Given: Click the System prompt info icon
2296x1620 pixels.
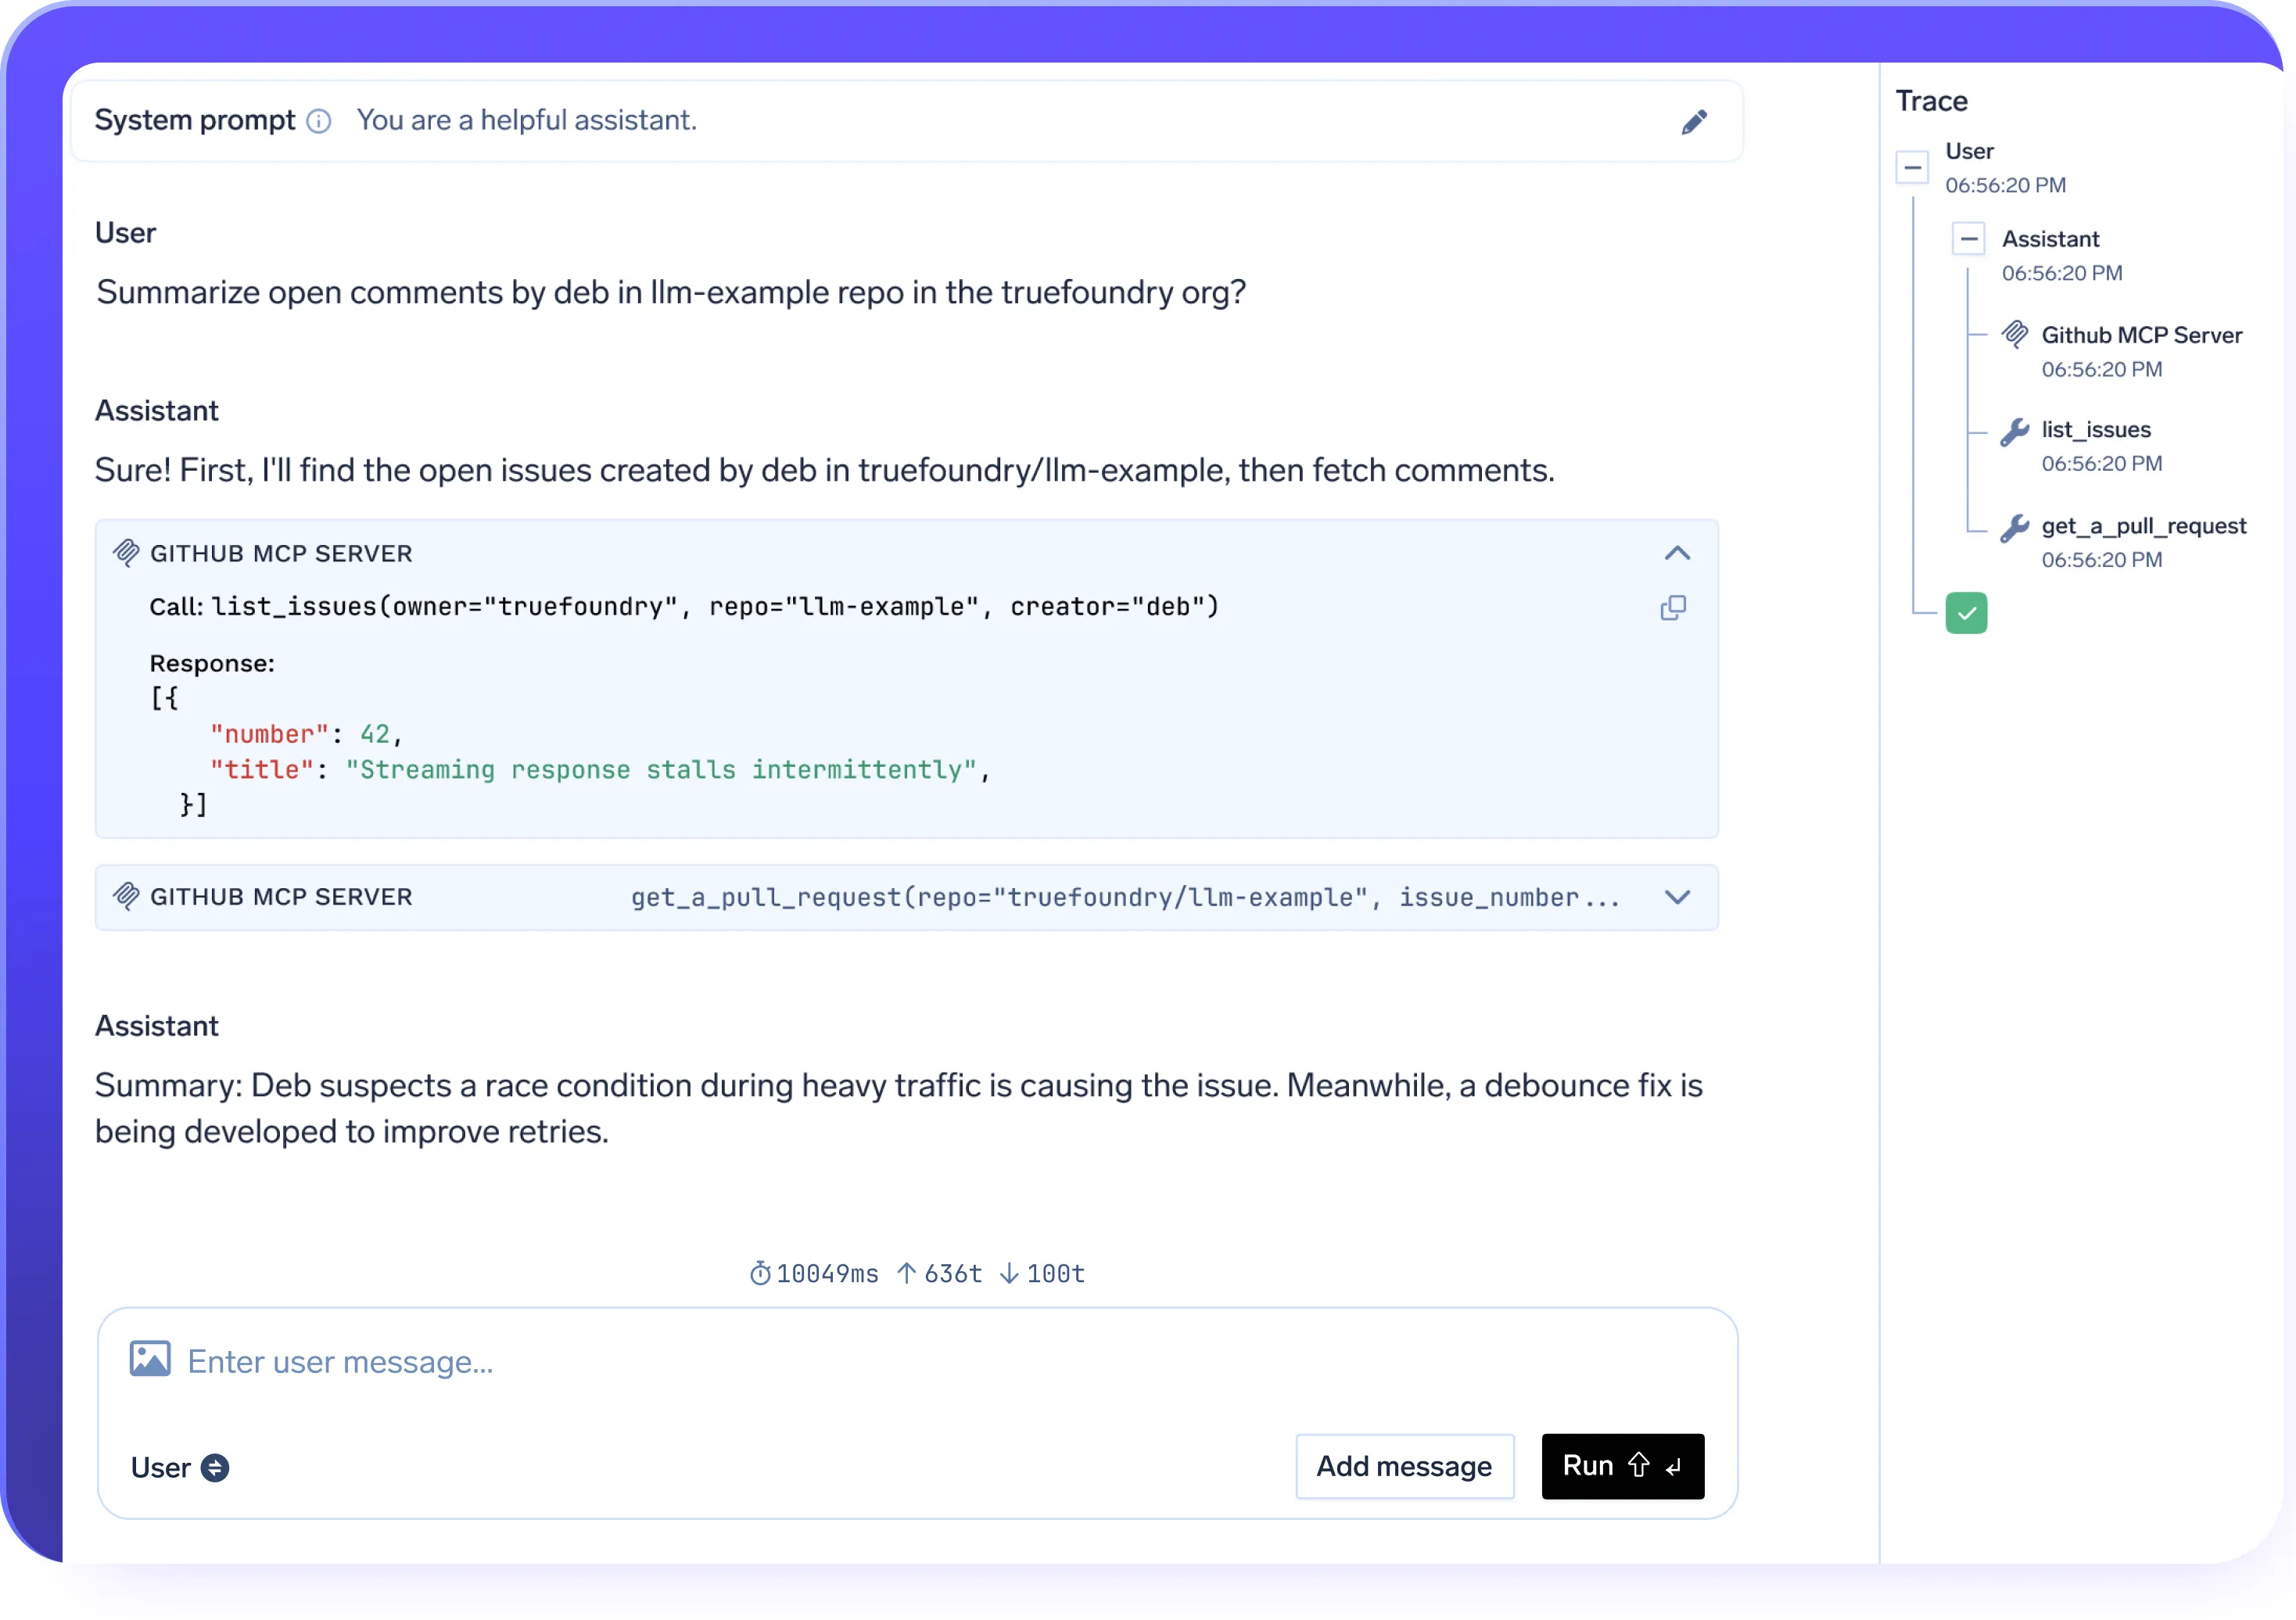Looking at the screenshot, I should point(319,122).
